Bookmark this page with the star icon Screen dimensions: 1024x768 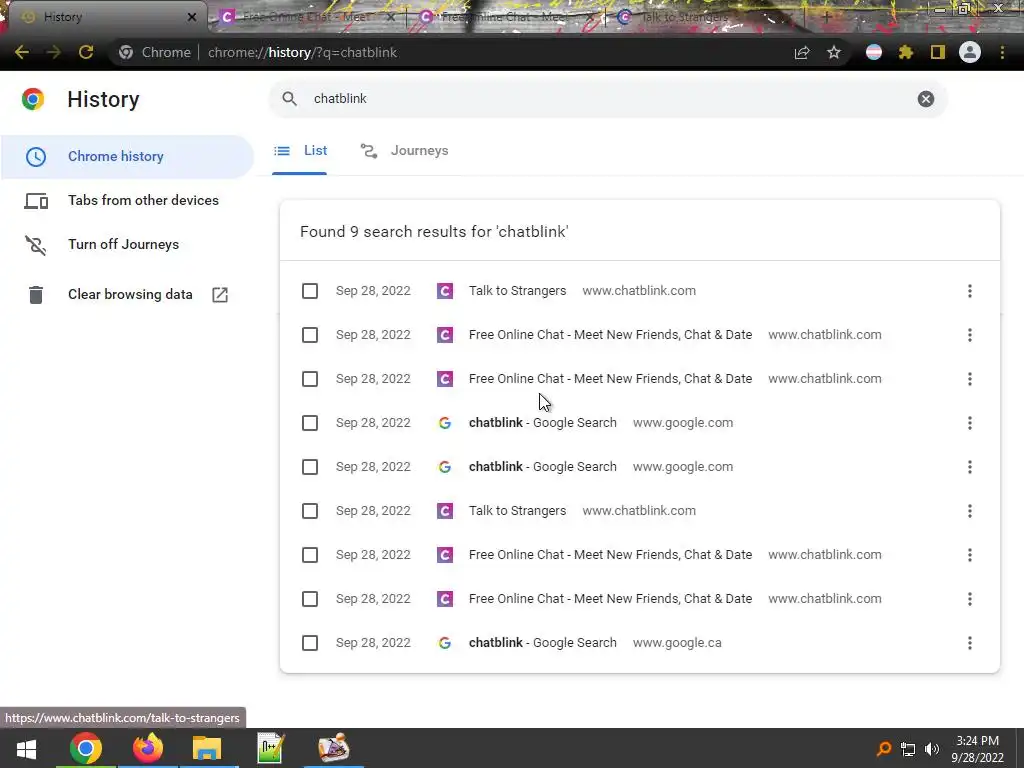coord(834,52)
